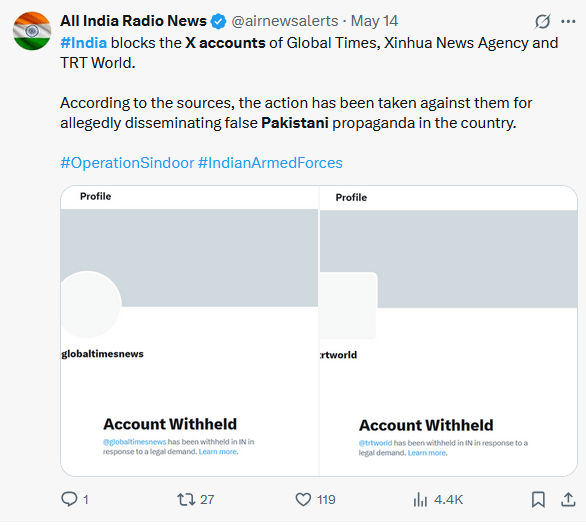Viewport: 586px width, 525px height.
Task: Open the #IndianArmedForces hashtag
Action: click(x=270, y=163)
